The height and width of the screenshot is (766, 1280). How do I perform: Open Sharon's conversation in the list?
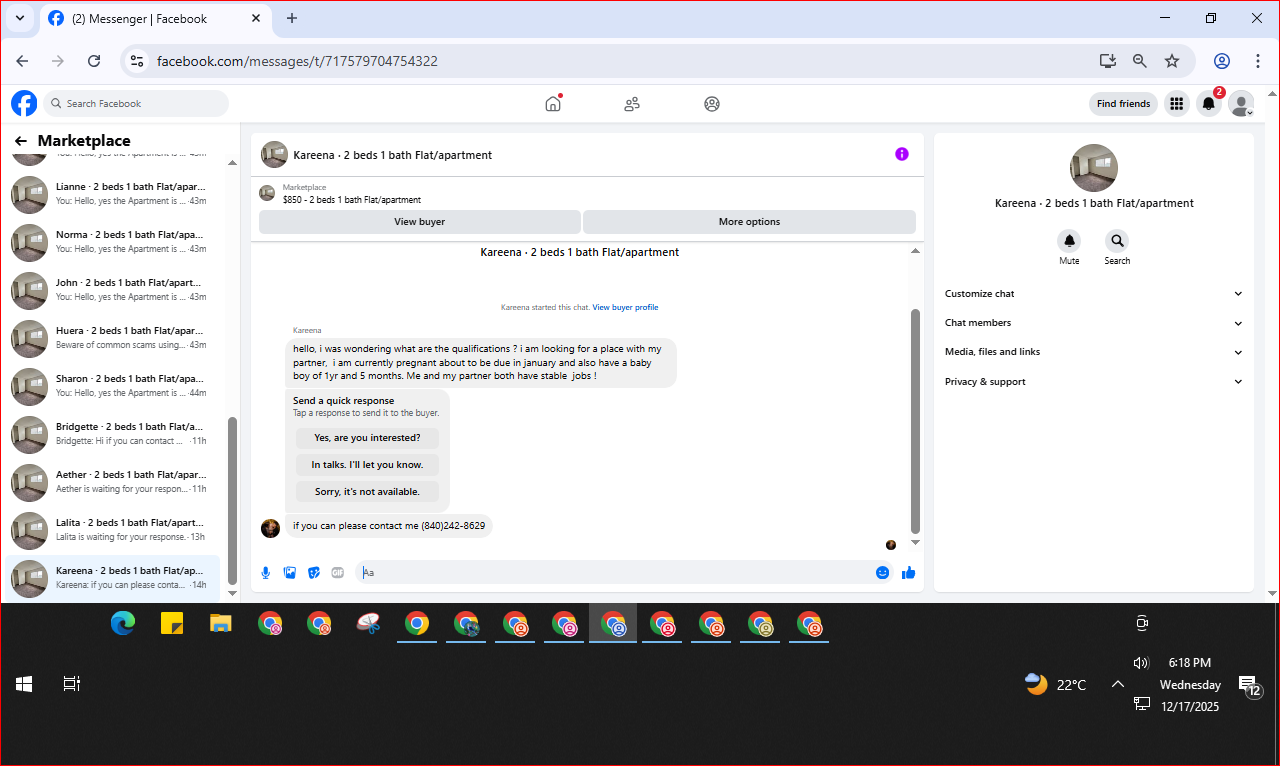(x=112, y=386)
